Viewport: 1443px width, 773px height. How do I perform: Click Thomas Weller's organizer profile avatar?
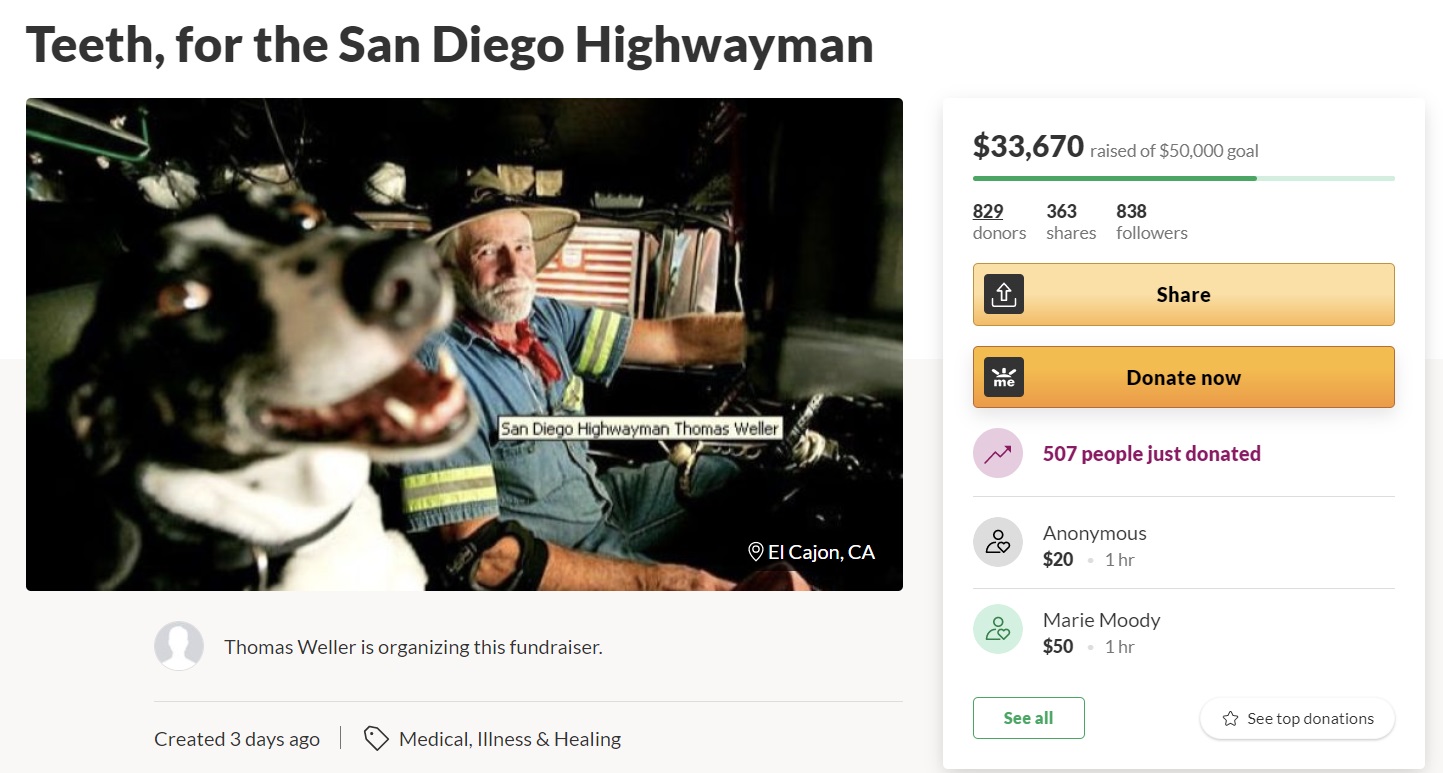[x=179, y=646]
